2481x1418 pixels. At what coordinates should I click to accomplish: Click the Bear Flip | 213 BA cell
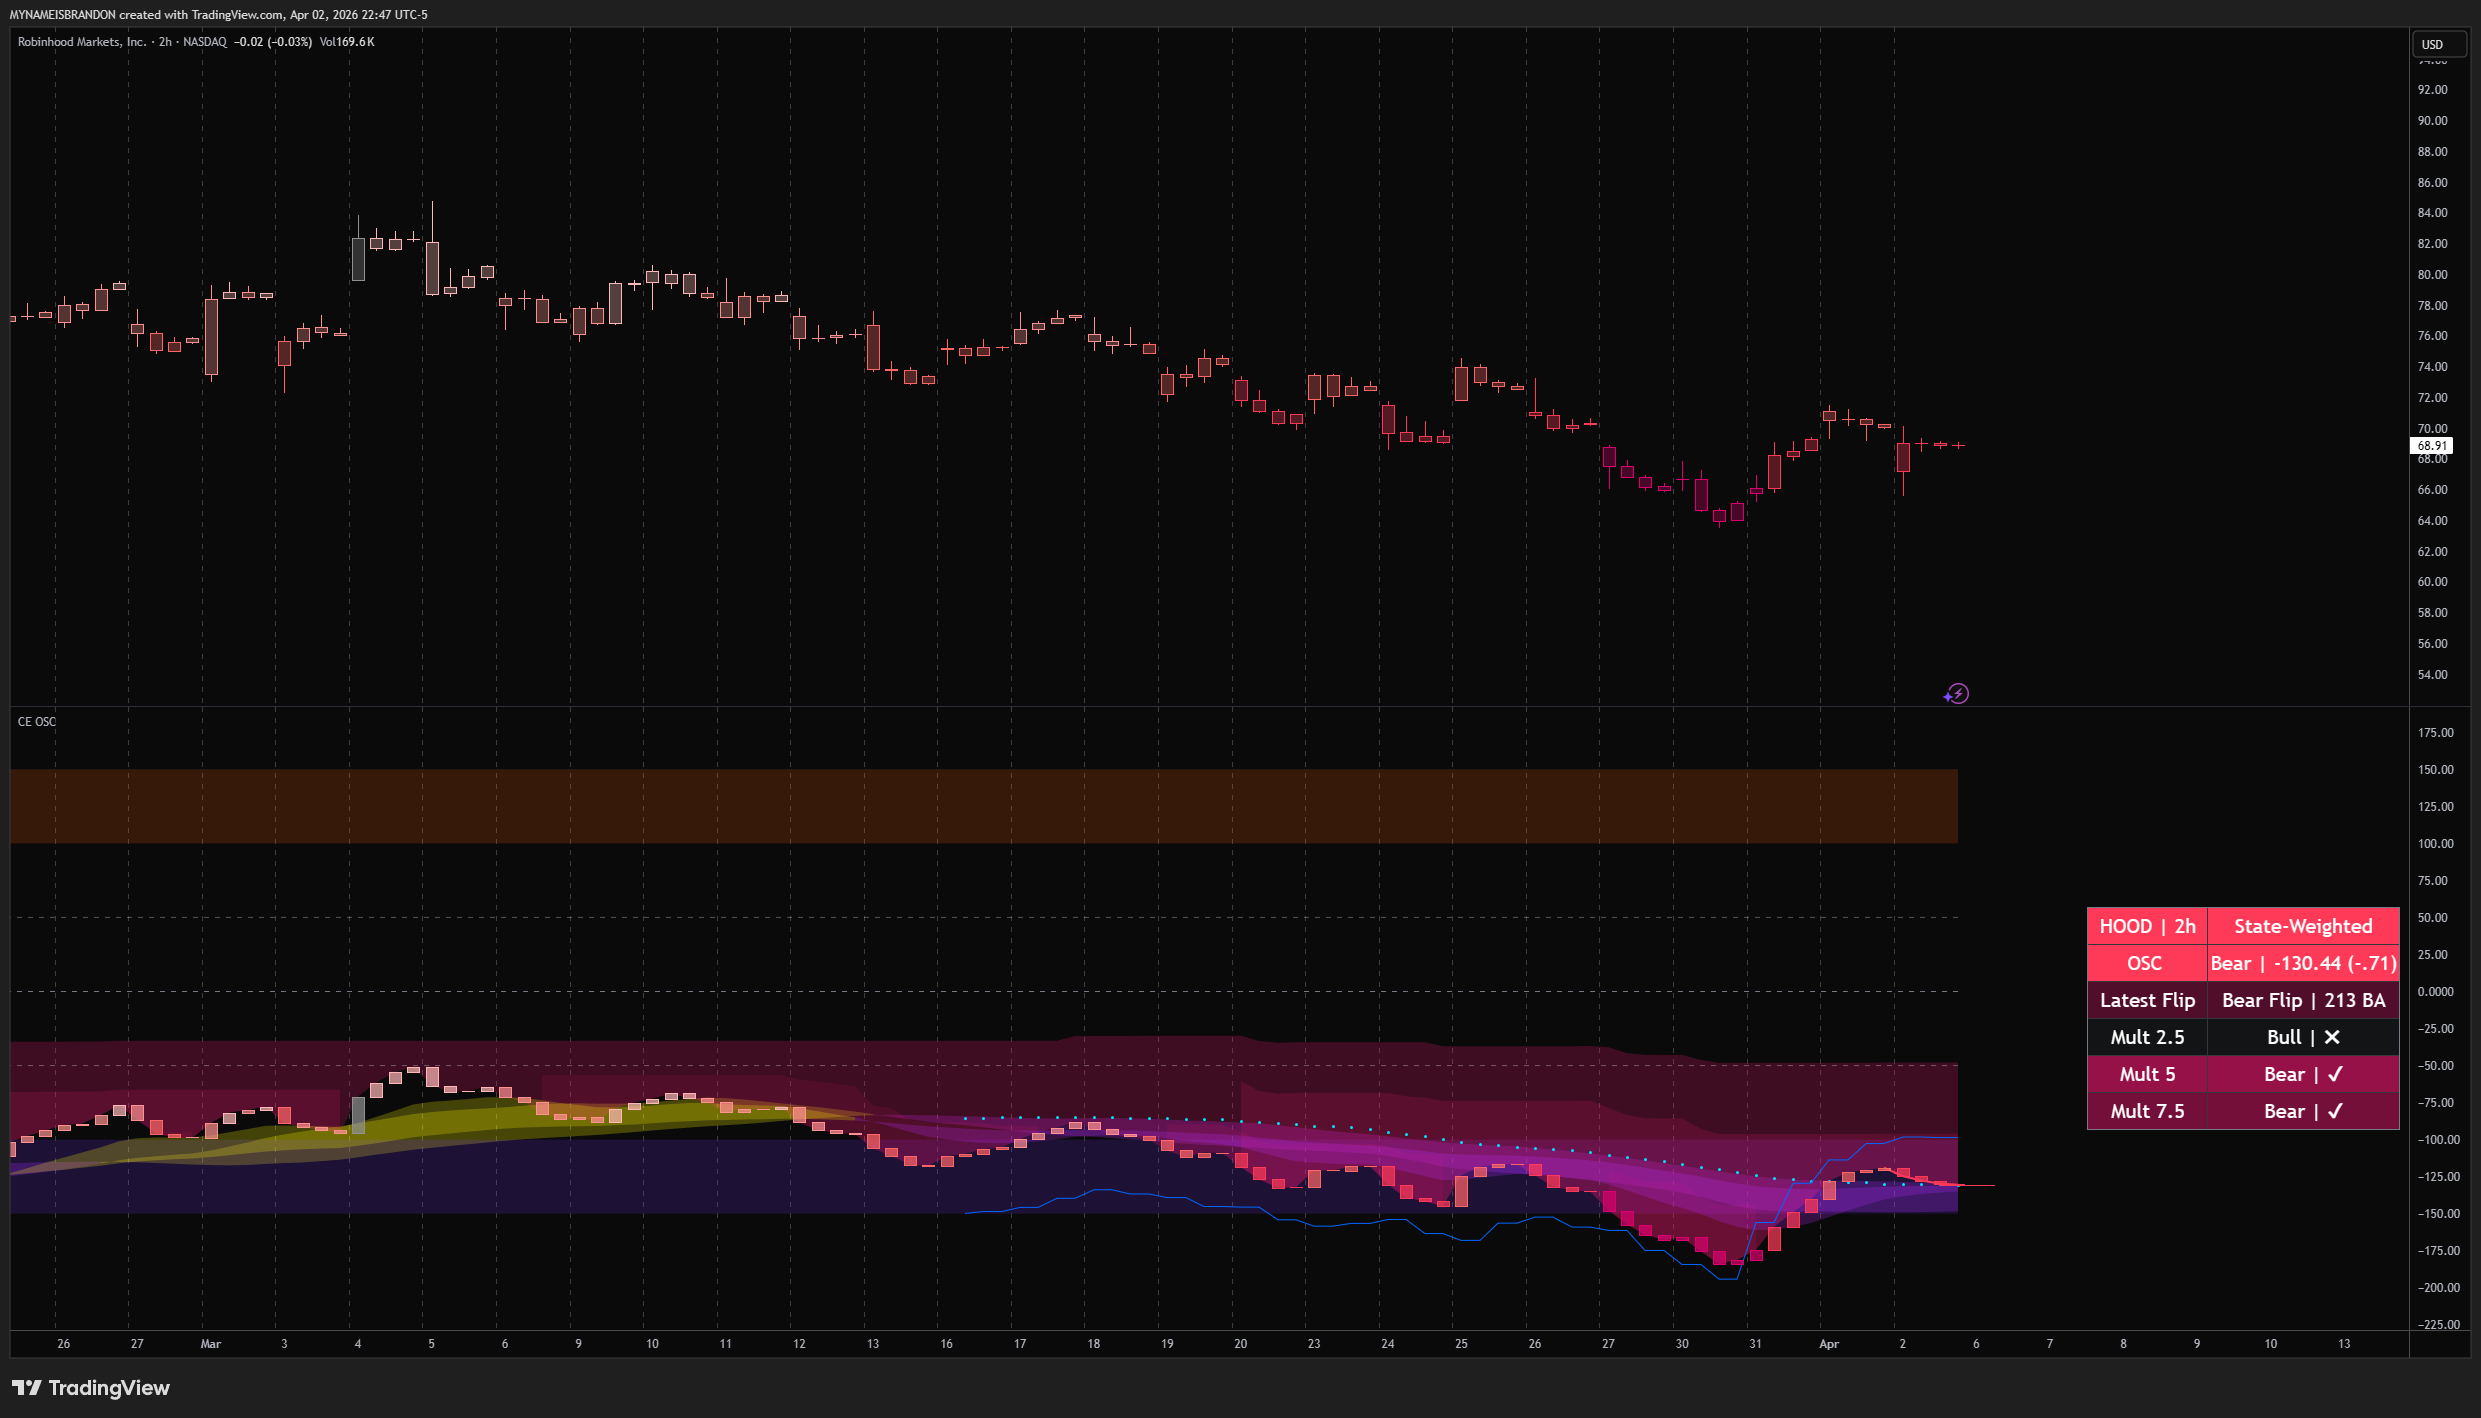tap(2303, 1000)
